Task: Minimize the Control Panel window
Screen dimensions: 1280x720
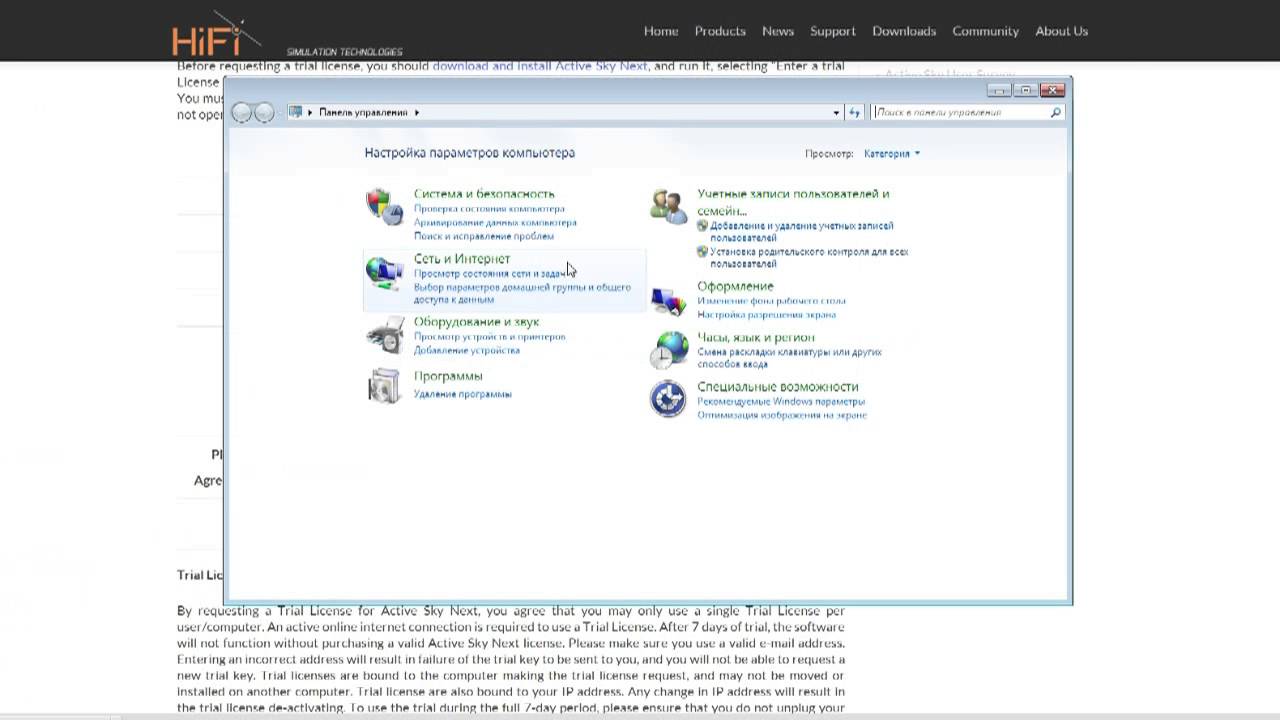Action: (x=998, y=90)
